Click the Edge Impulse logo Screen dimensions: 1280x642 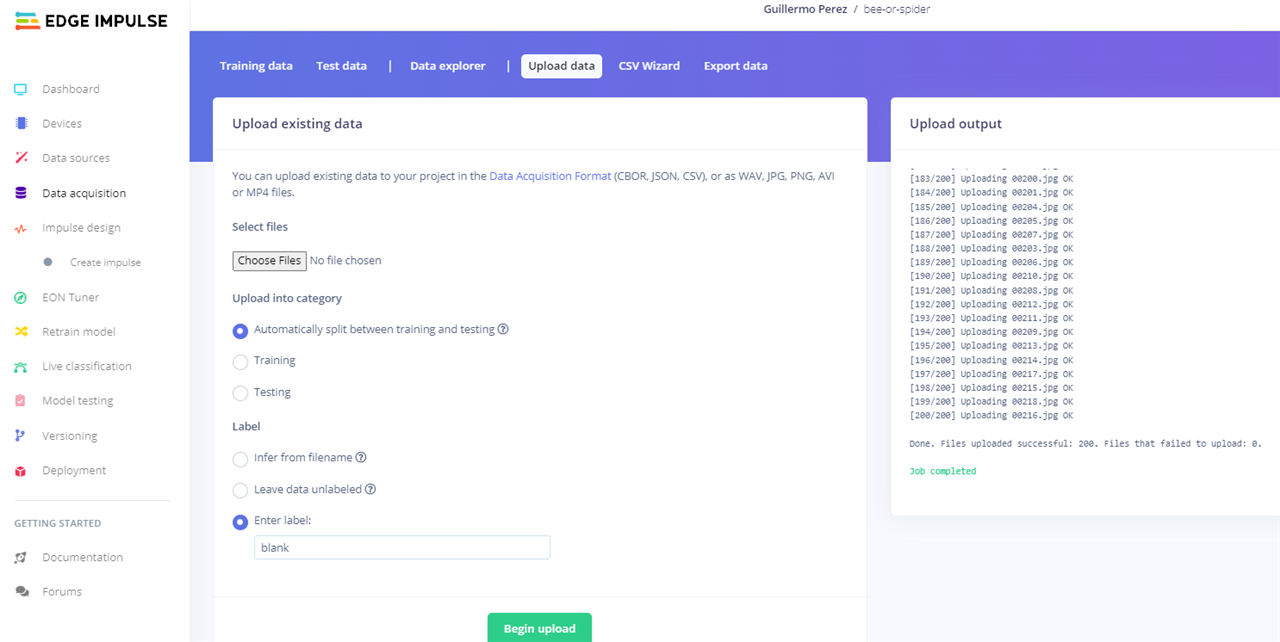click(x=91, y=21)
